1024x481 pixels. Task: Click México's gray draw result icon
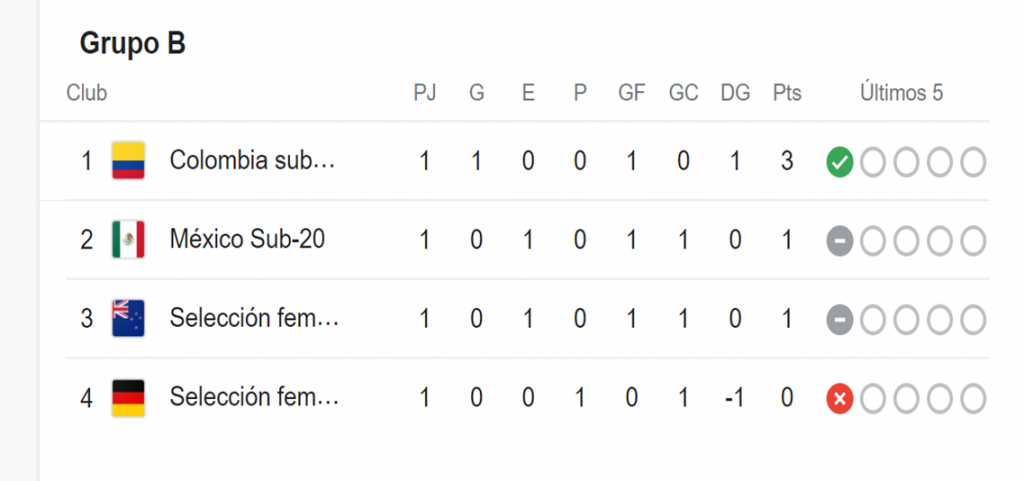click(x=840, y=241)
